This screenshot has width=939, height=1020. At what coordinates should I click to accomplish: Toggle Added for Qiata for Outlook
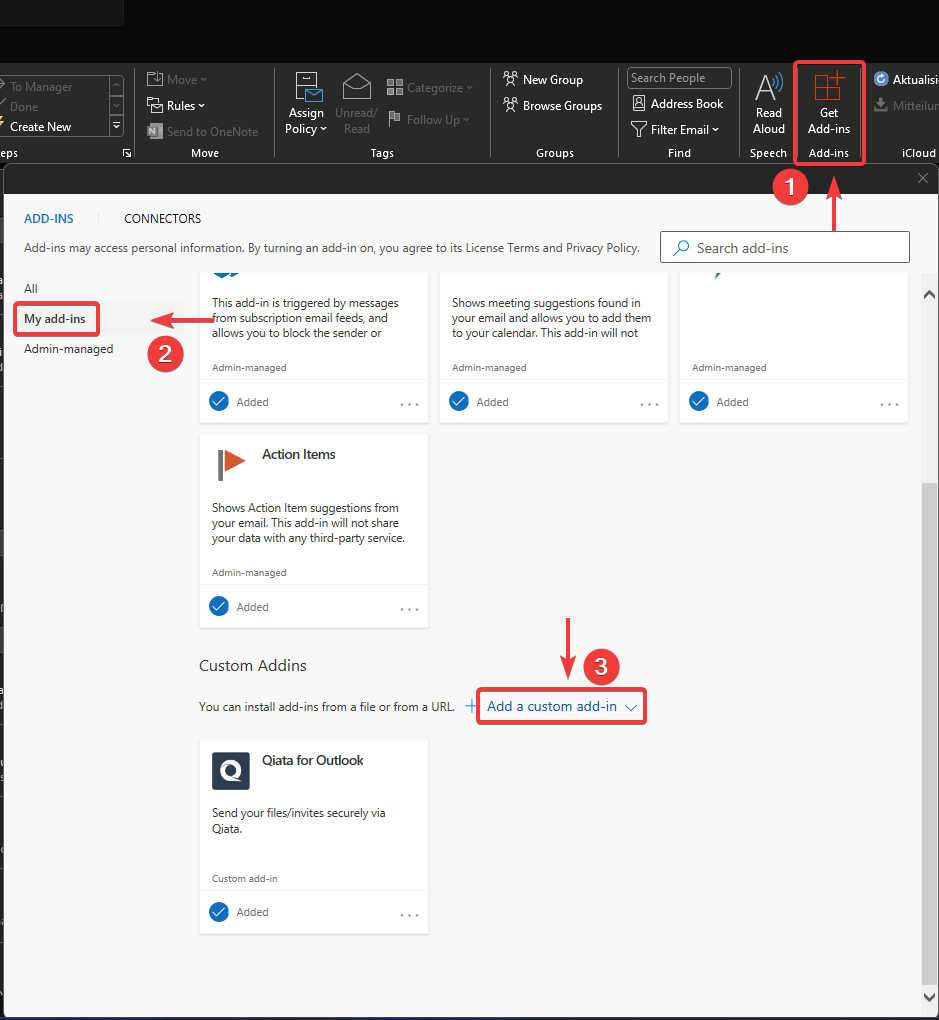(218, 911)
